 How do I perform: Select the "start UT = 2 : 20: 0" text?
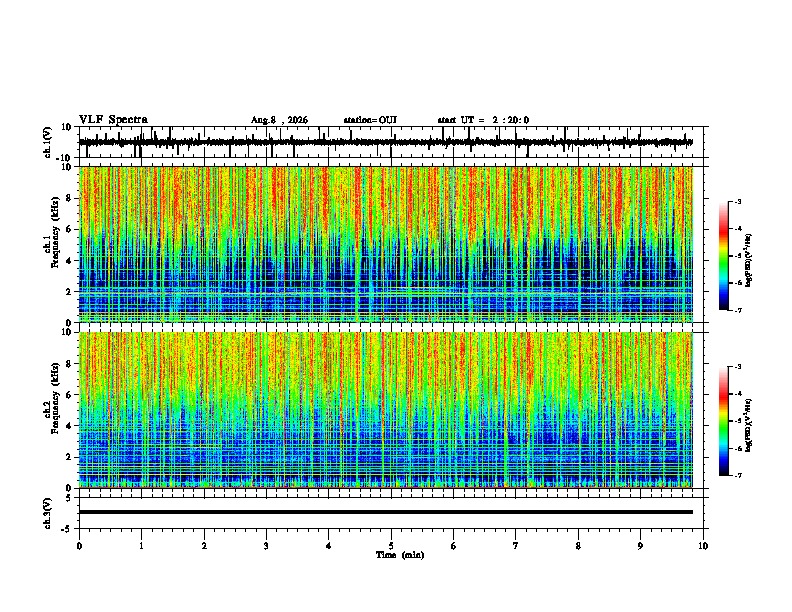point(483,120)
